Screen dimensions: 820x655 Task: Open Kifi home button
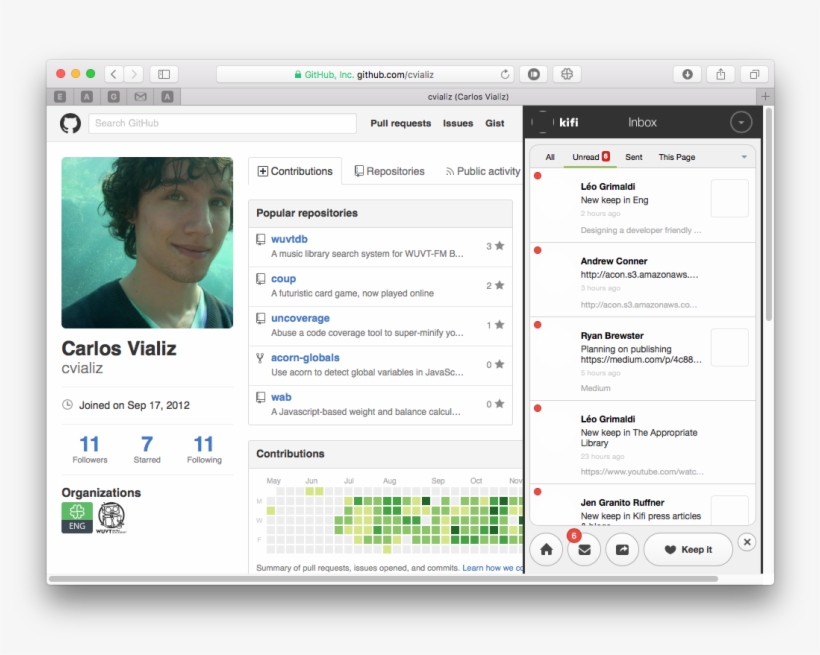[546, 549]
